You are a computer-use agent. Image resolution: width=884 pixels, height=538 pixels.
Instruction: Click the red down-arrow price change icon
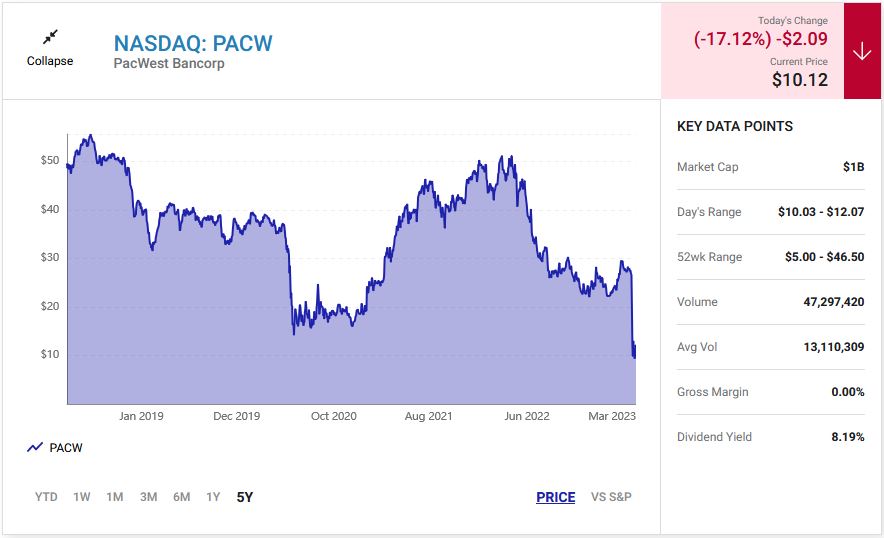coord(862,52)
